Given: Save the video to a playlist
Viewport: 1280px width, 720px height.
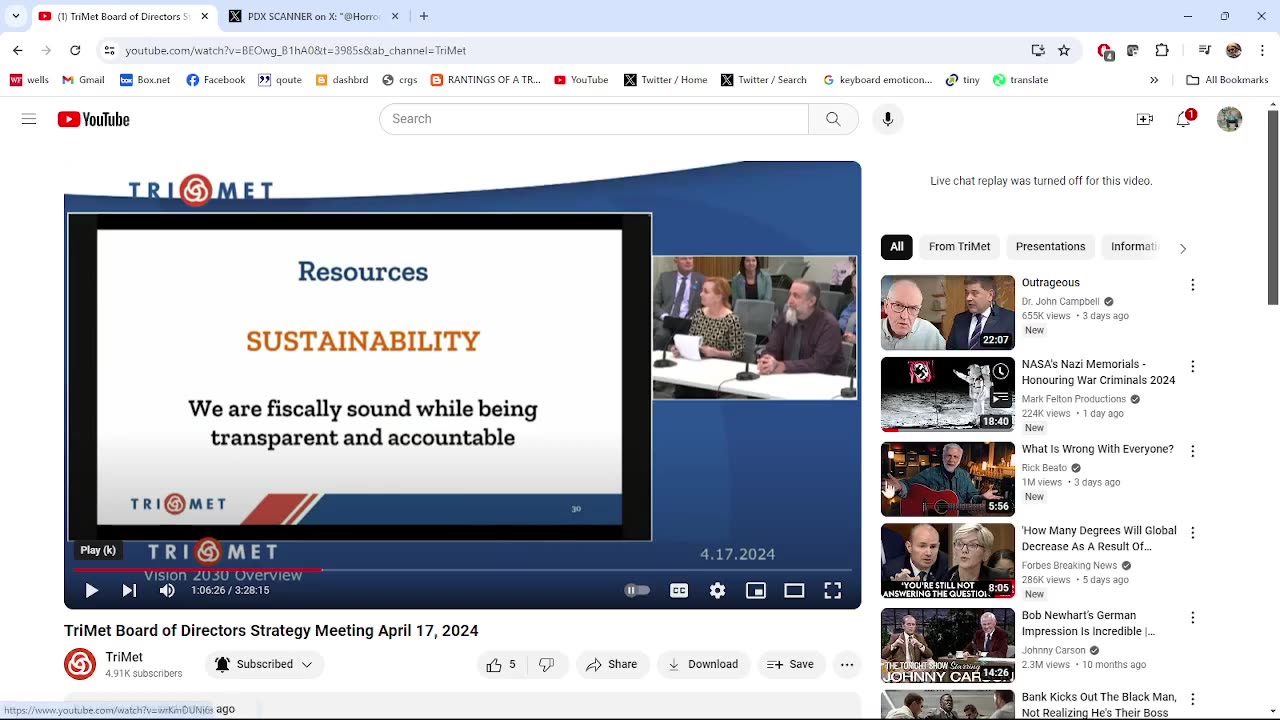Looking at the screenshot, I should click(x=790, y=664).
